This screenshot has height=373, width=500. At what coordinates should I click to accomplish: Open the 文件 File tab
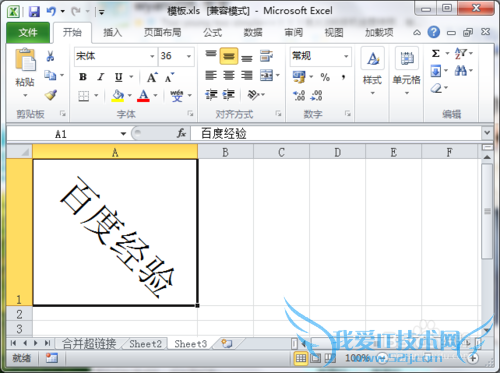(x=28, y=33)
